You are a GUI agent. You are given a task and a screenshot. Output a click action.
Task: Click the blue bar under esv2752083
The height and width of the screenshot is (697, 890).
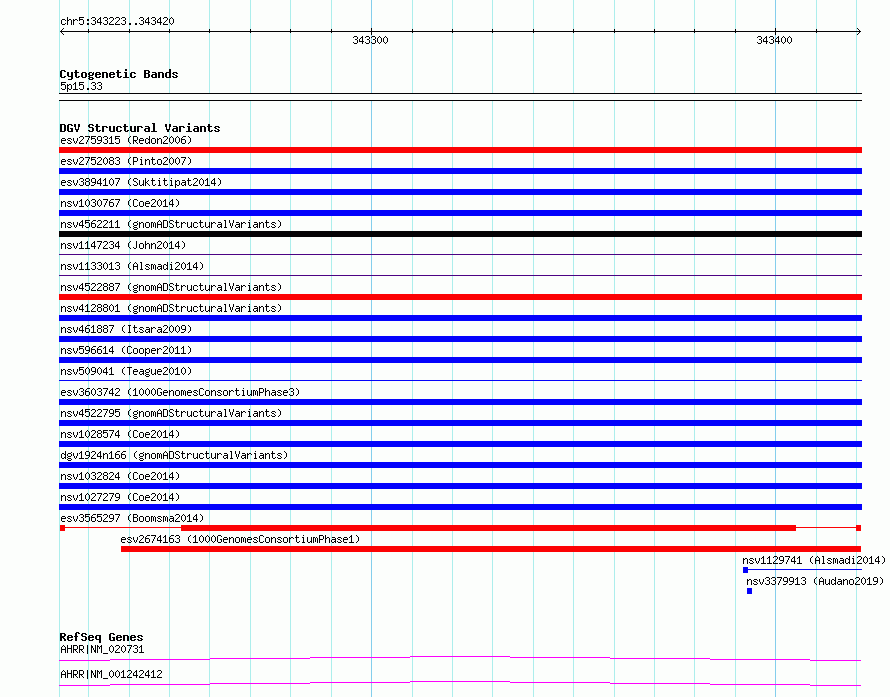[460, 171]
